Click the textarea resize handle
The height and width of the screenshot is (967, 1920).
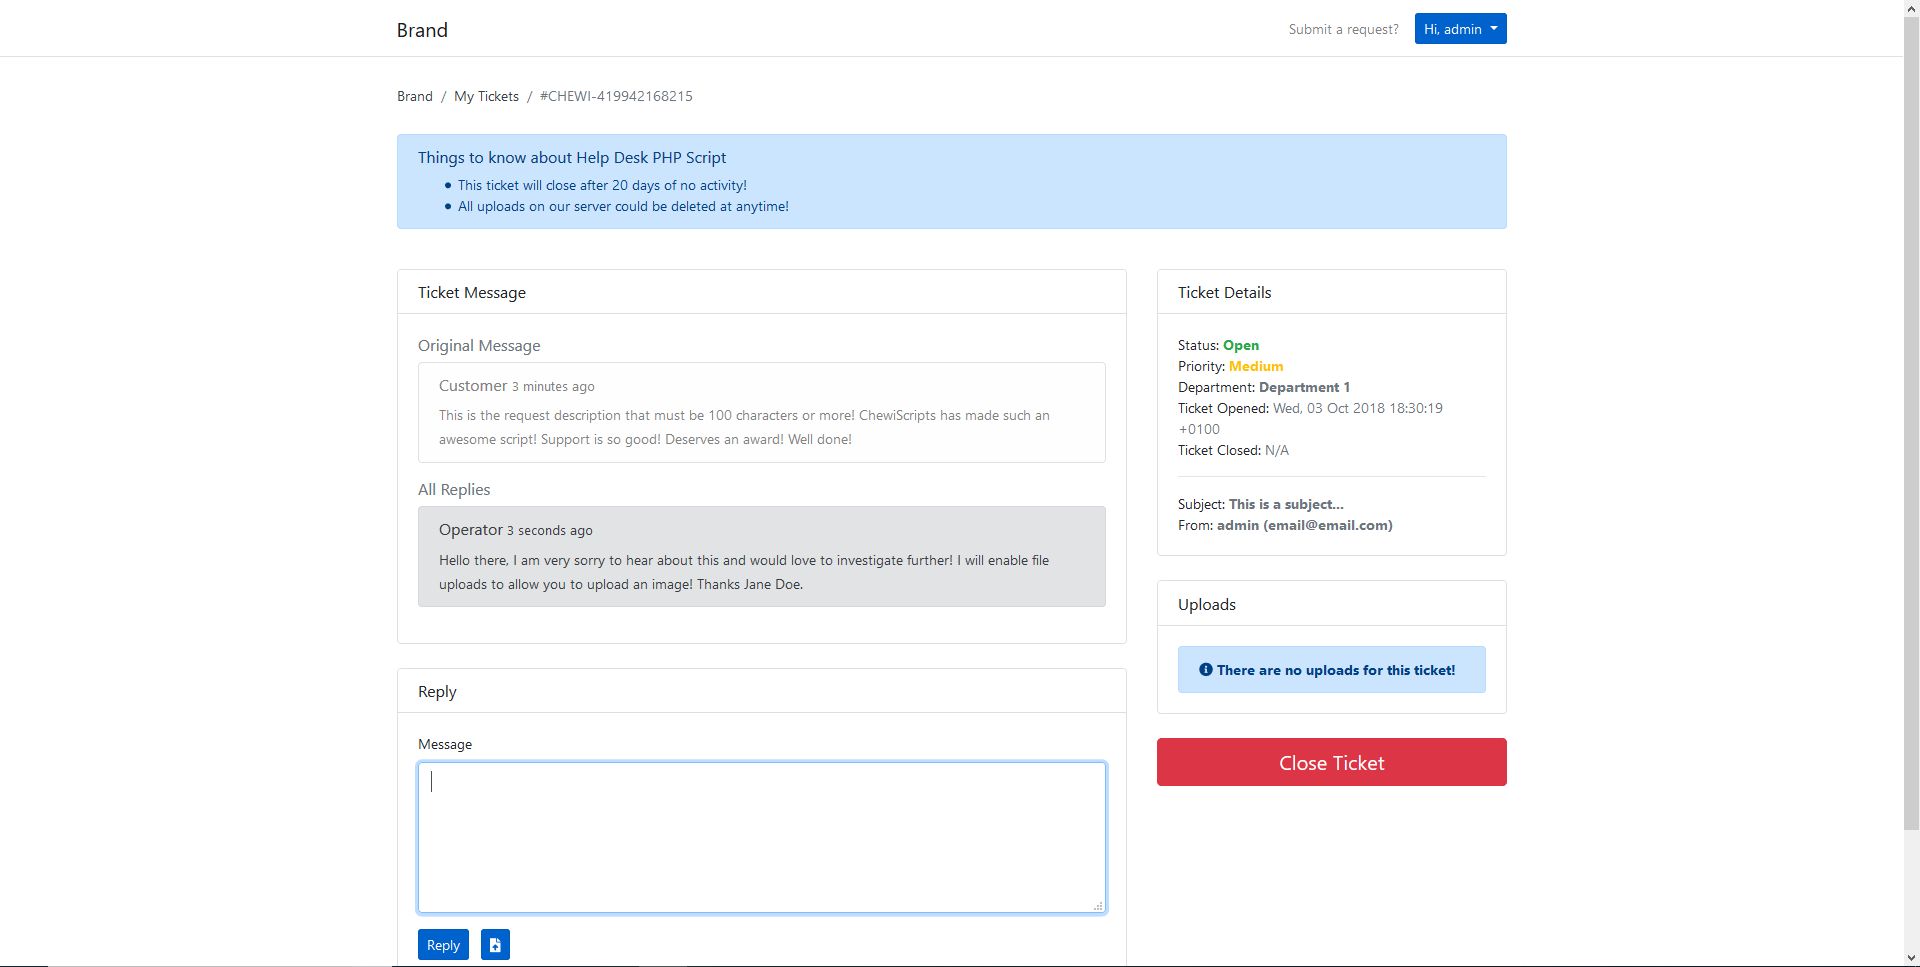pyautogui.click(x=1098, y=906)
